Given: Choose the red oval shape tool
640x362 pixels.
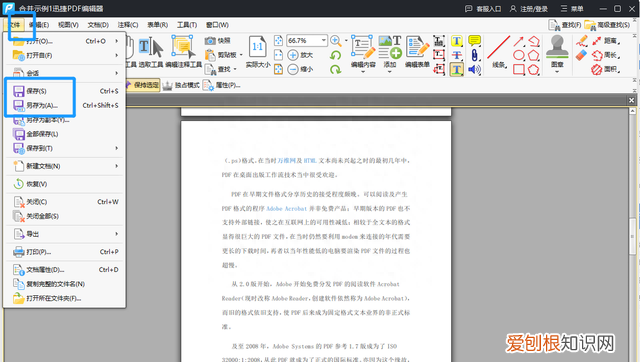Looking at the screenshot, I should pyautogui.click(x=519, y=55).
